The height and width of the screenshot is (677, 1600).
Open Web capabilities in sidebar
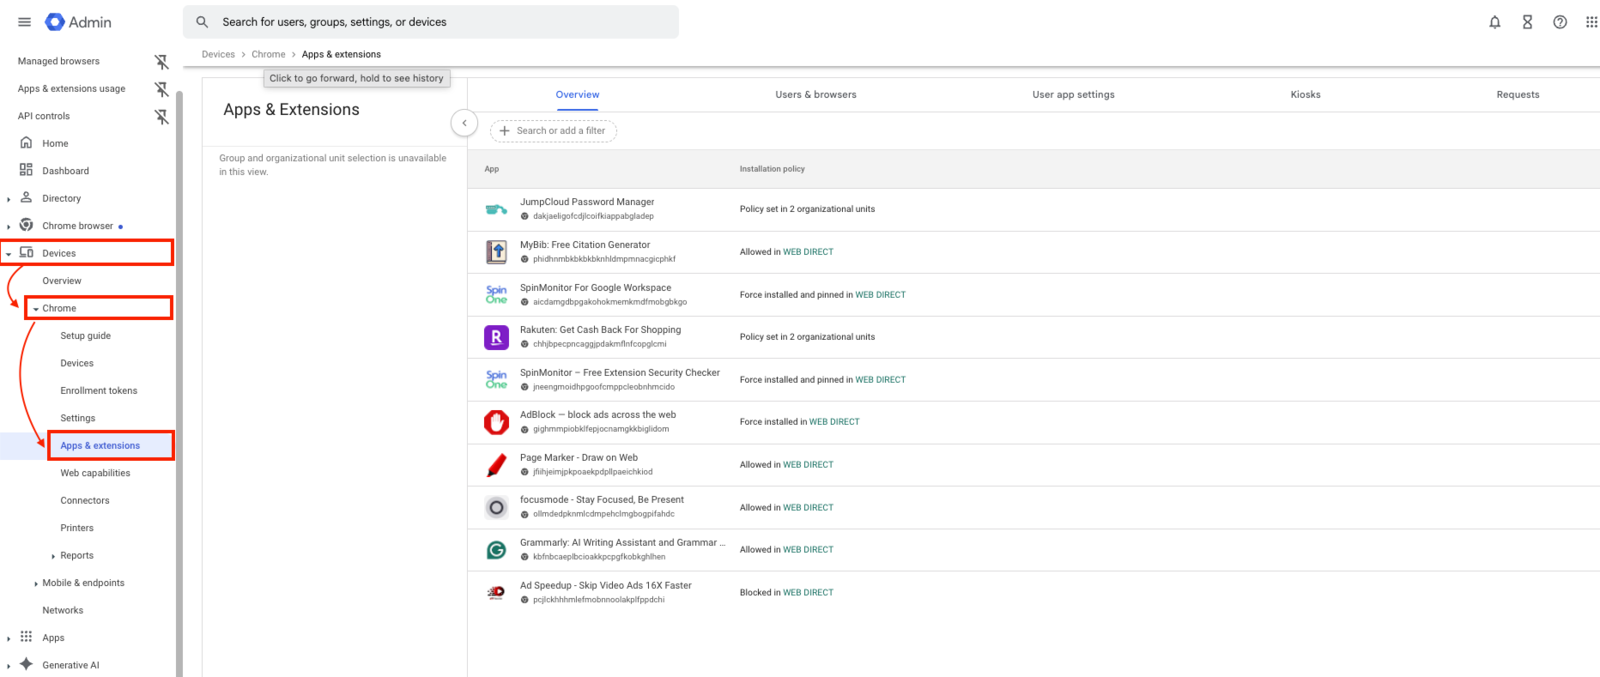coord(95,473)
